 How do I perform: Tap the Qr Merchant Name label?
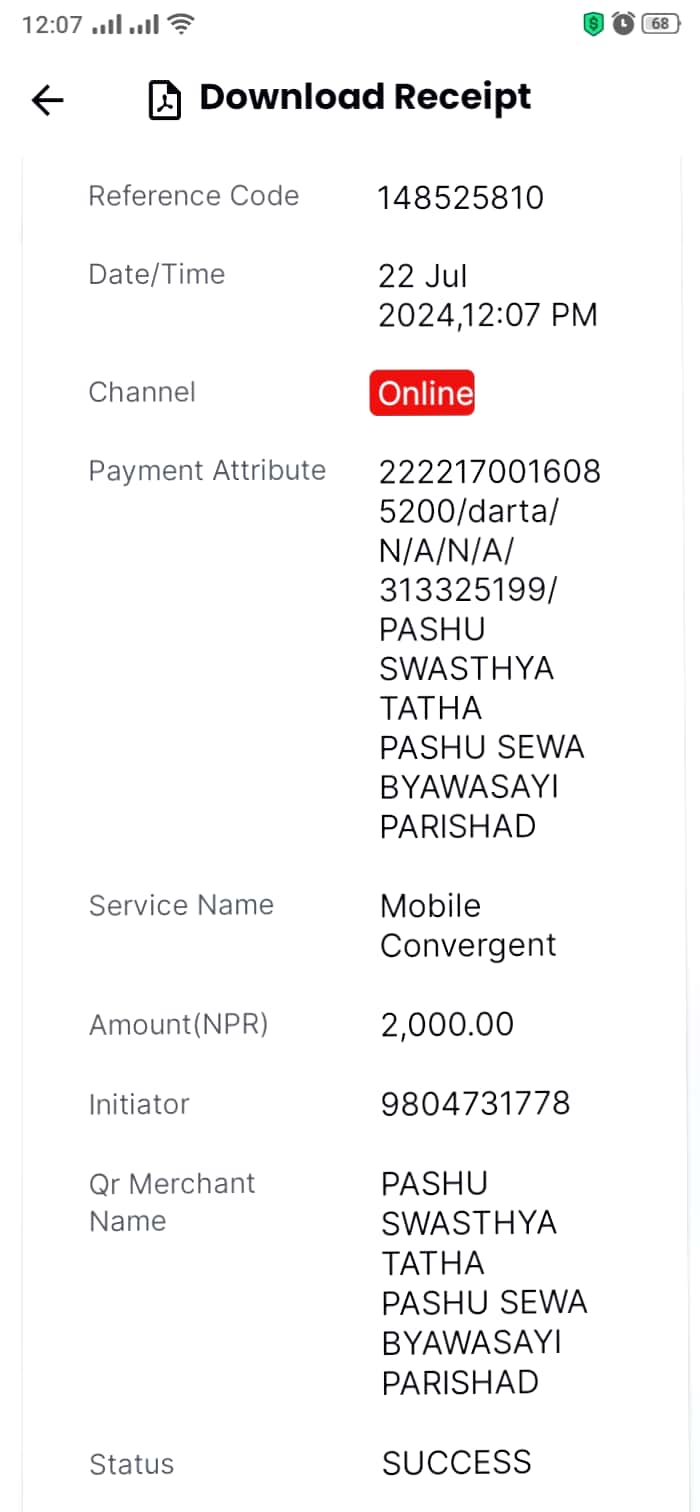click(172, 1202)
